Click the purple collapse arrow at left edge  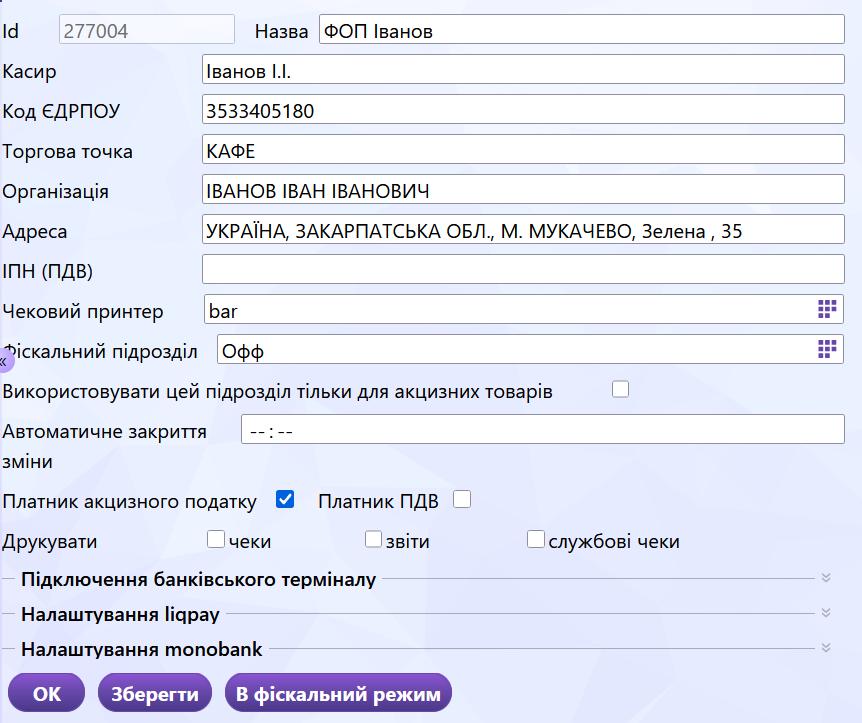coord(4,361)
